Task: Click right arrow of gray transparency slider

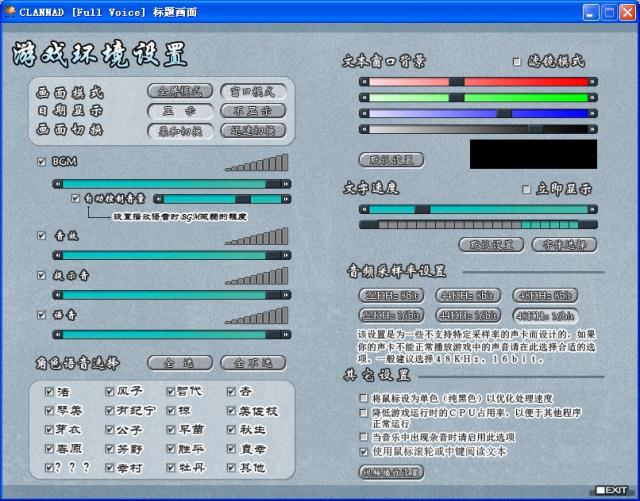Action: pos(593,129)
